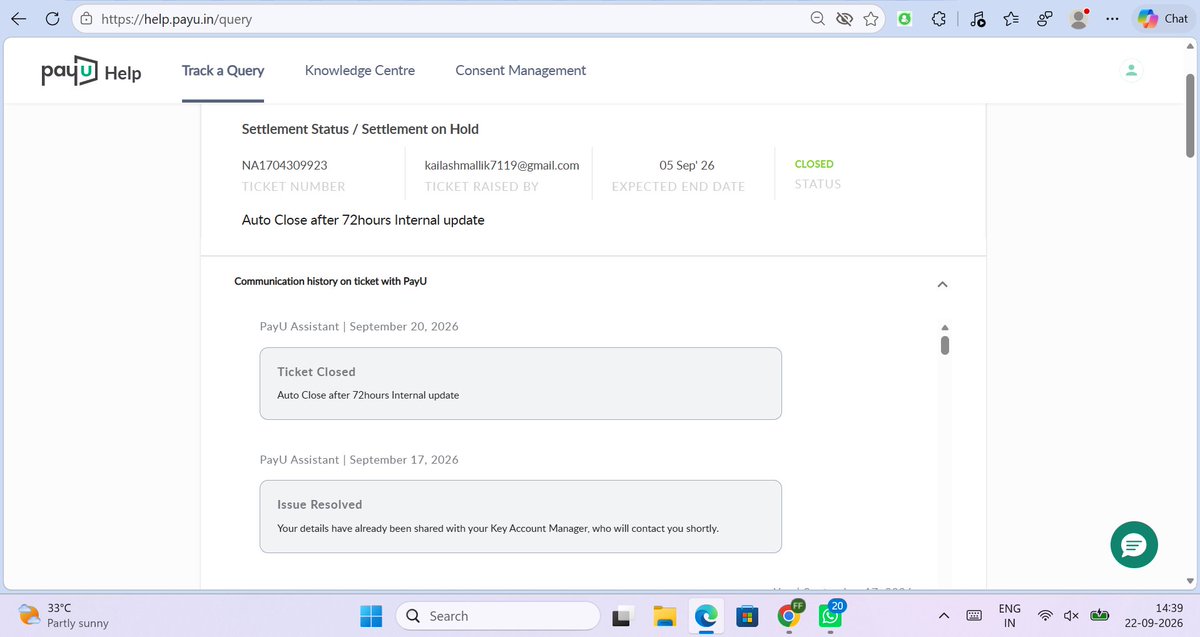The height and width of the screenshot is (637, 1200).
Task: Click the help.payu.in address bar URL
Action: point(176,18)
